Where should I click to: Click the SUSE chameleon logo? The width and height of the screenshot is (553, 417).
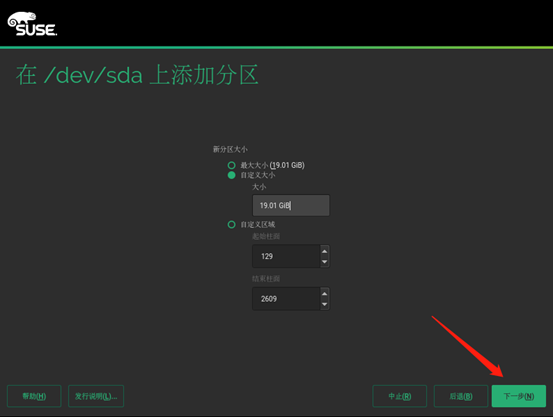(32, 24)
